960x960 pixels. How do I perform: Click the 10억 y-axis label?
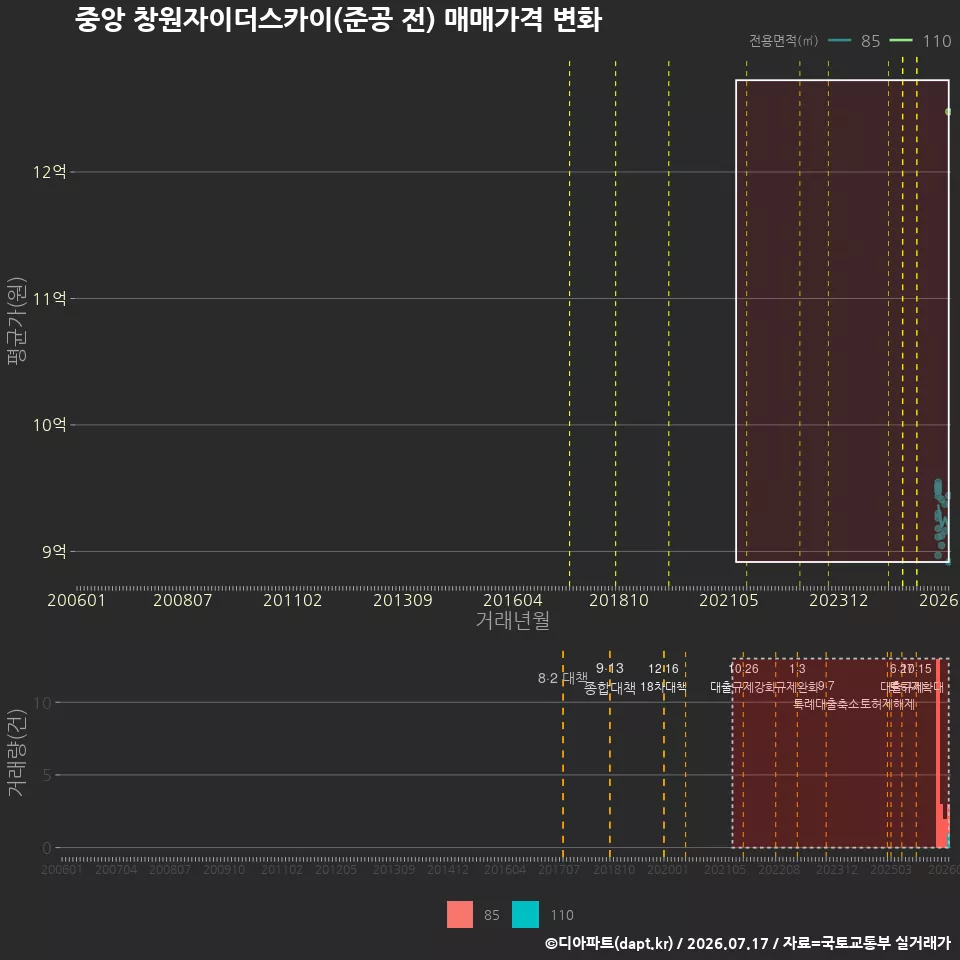point(50,425)
